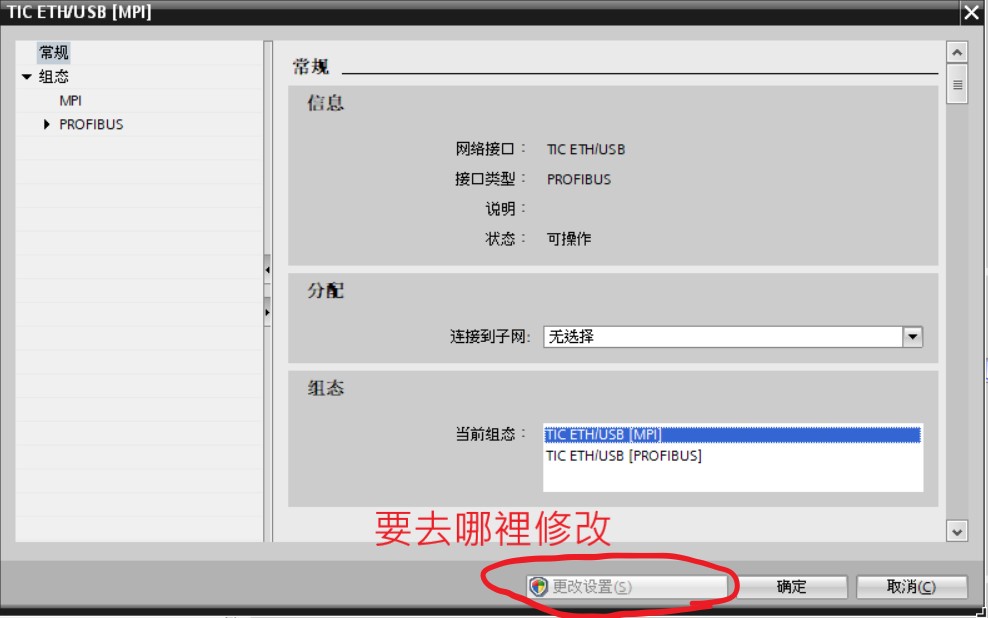Click the 无选择 combo box field
Screen dimensions: 988x618
[x=722, y=337]
